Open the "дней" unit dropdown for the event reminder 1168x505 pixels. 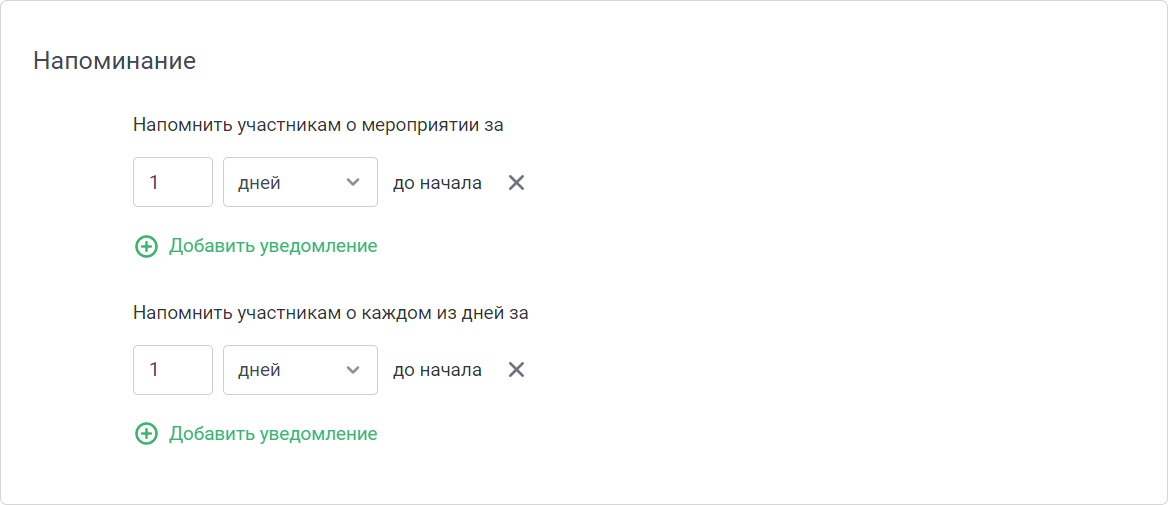(x=300, y=182)
